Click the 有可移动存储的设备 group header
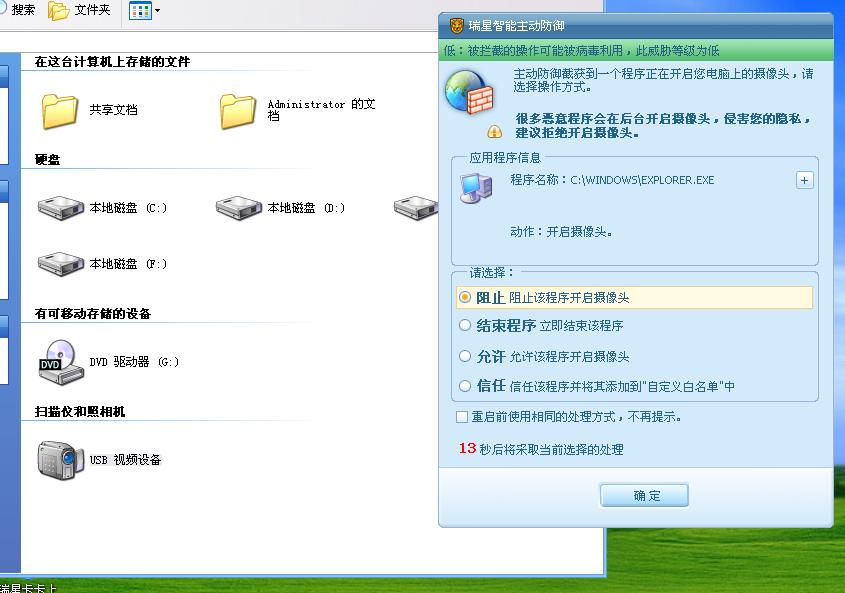 coord(93,314)
